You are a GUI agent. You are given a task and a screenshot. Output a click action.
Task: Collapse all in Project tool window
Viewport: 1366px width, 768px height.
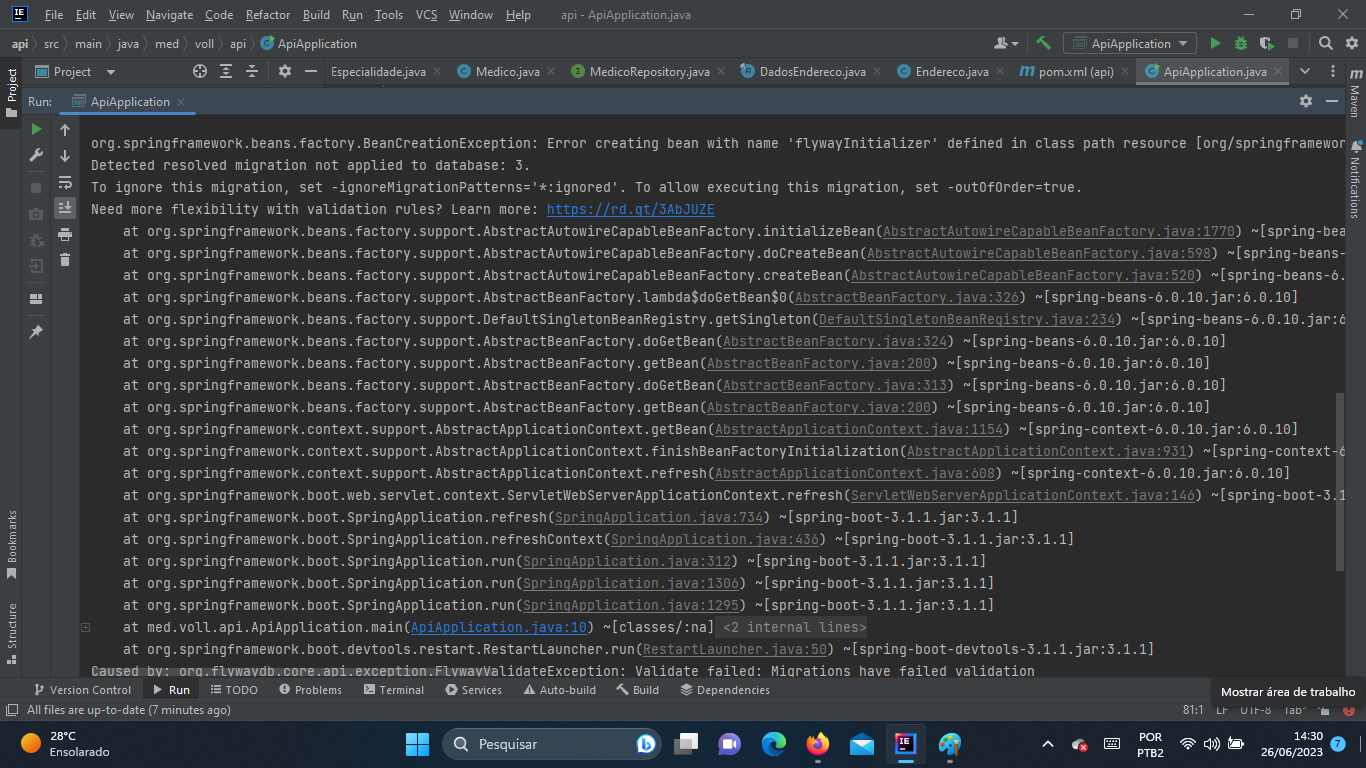pos(252,71)
